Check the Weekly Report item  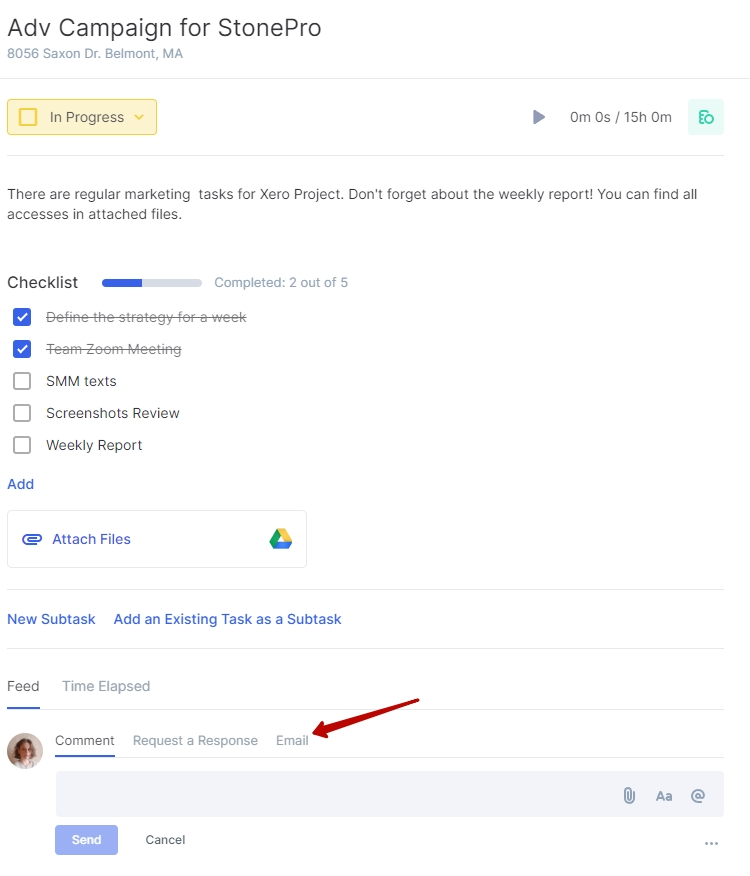[22, 445]
